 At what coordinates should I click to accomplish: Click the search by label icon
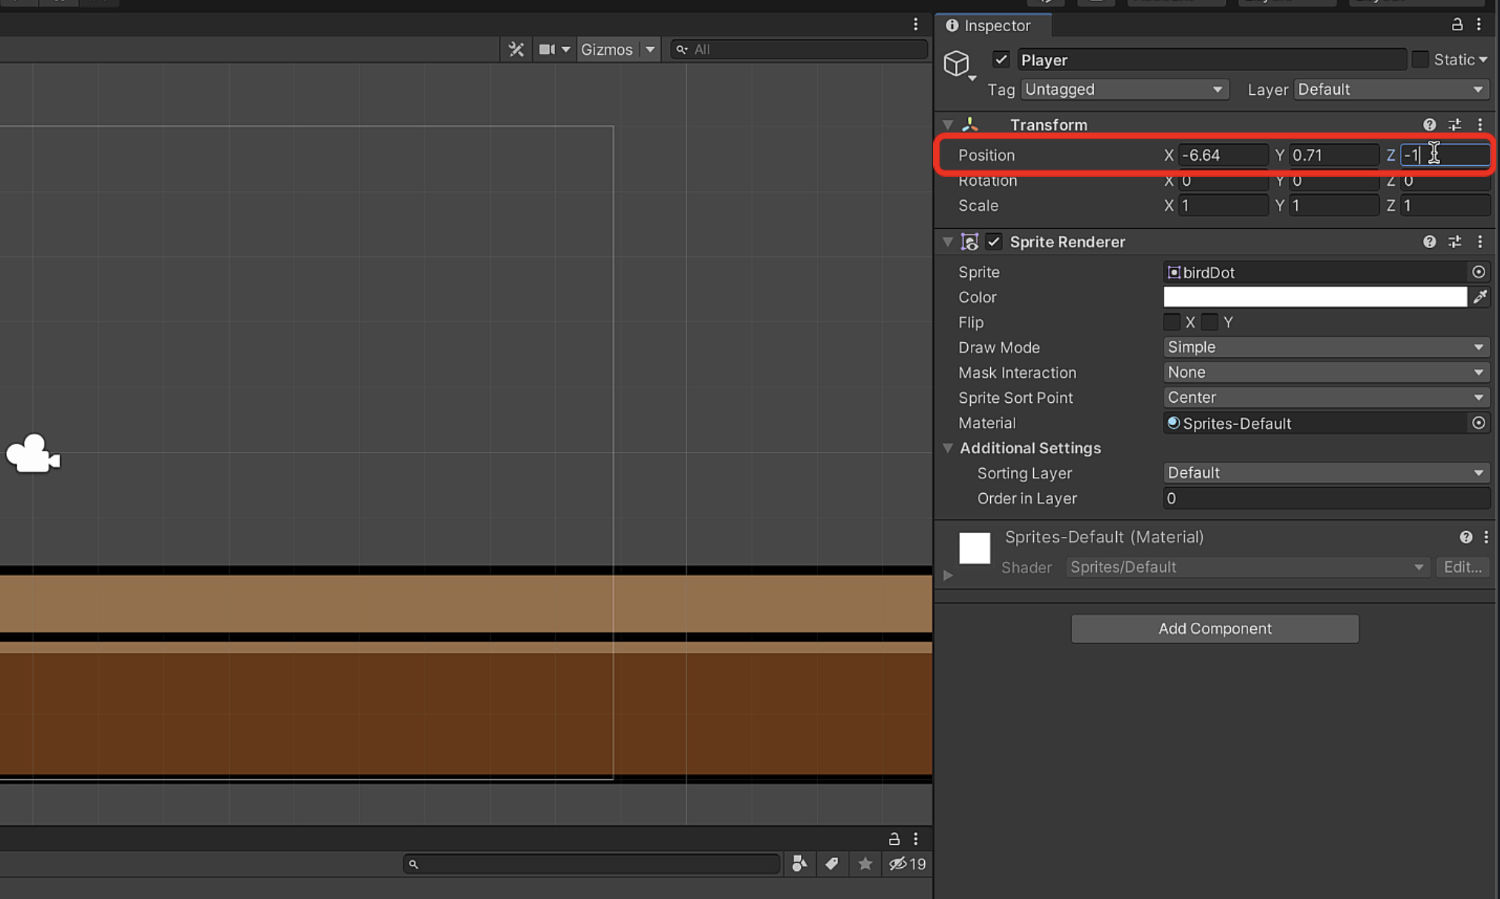point(832,864)
